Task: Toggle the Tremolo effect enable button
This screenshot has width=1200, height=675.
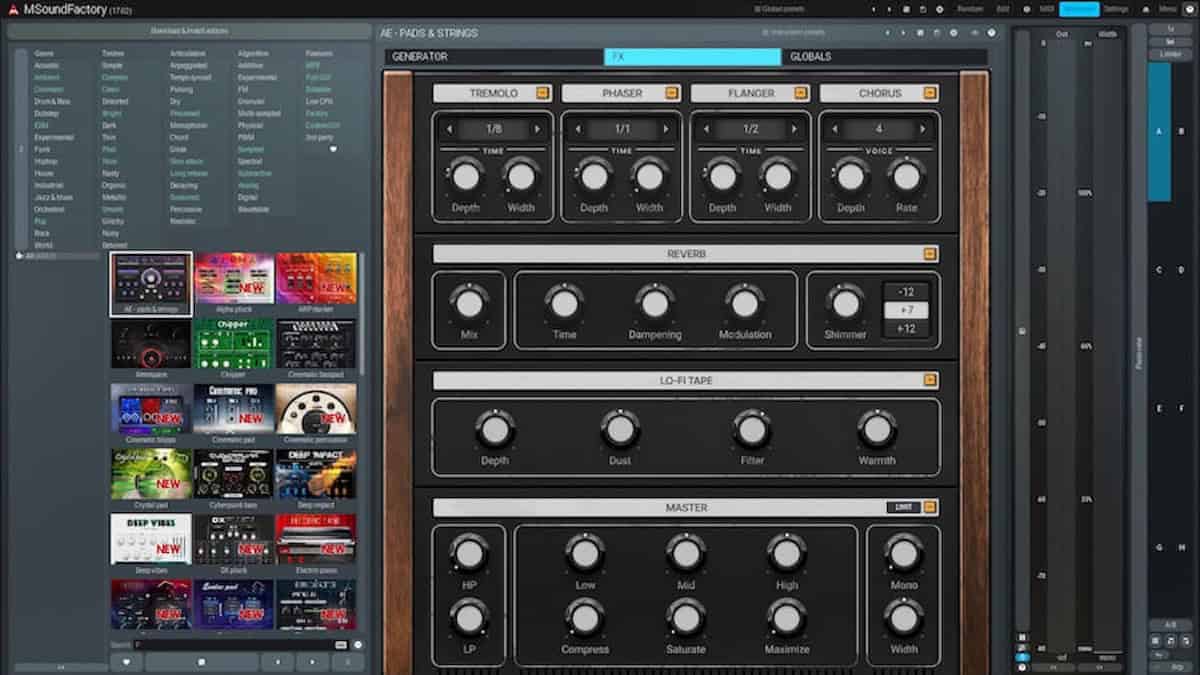Action: click(x=542, y=93)
